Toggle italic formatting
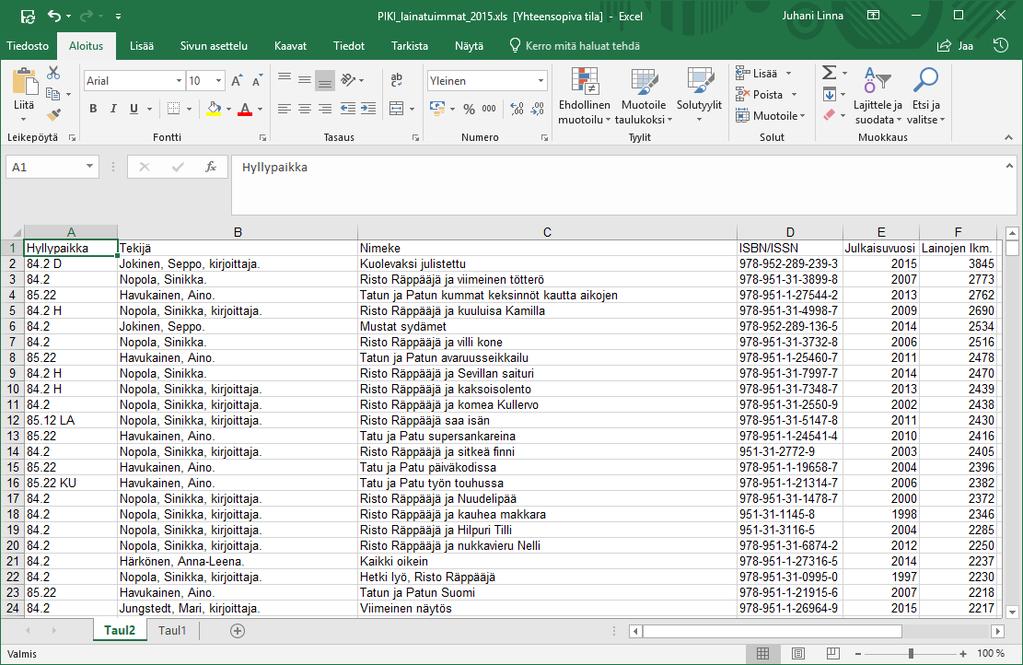Screen dimensions: 1023x665 114,109
